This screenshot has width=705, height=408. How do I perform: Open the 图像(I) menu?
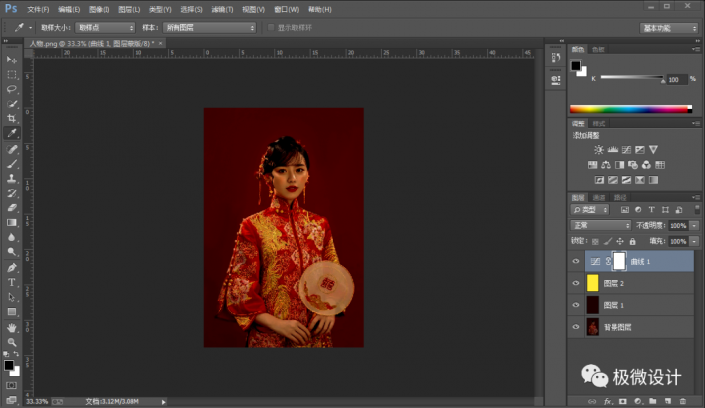[x=99, y=9]
